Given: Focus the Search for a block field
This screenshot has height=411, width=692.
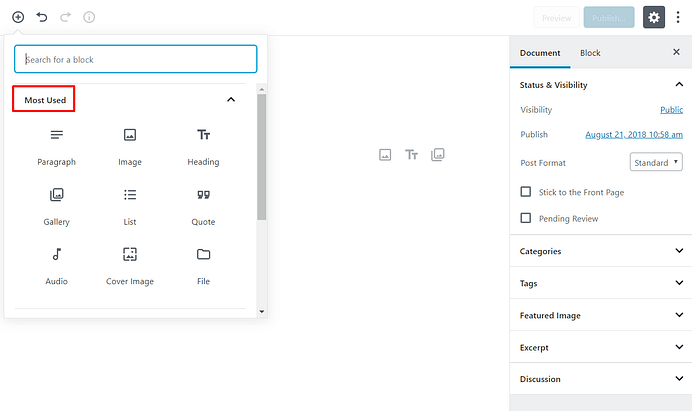Looking at the screenshot, I should click(135, 59).
